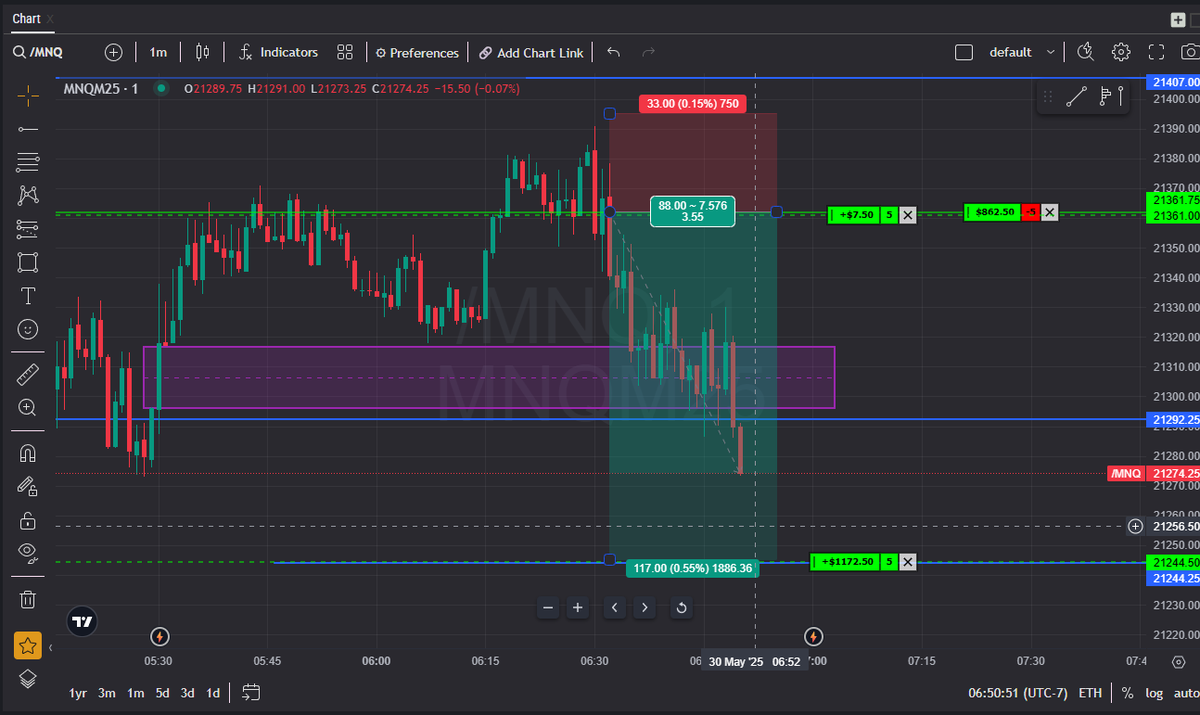Toggle the favorites star toolbar
The width and height of the screenshot is (1200, 715).
click(28, 646)
